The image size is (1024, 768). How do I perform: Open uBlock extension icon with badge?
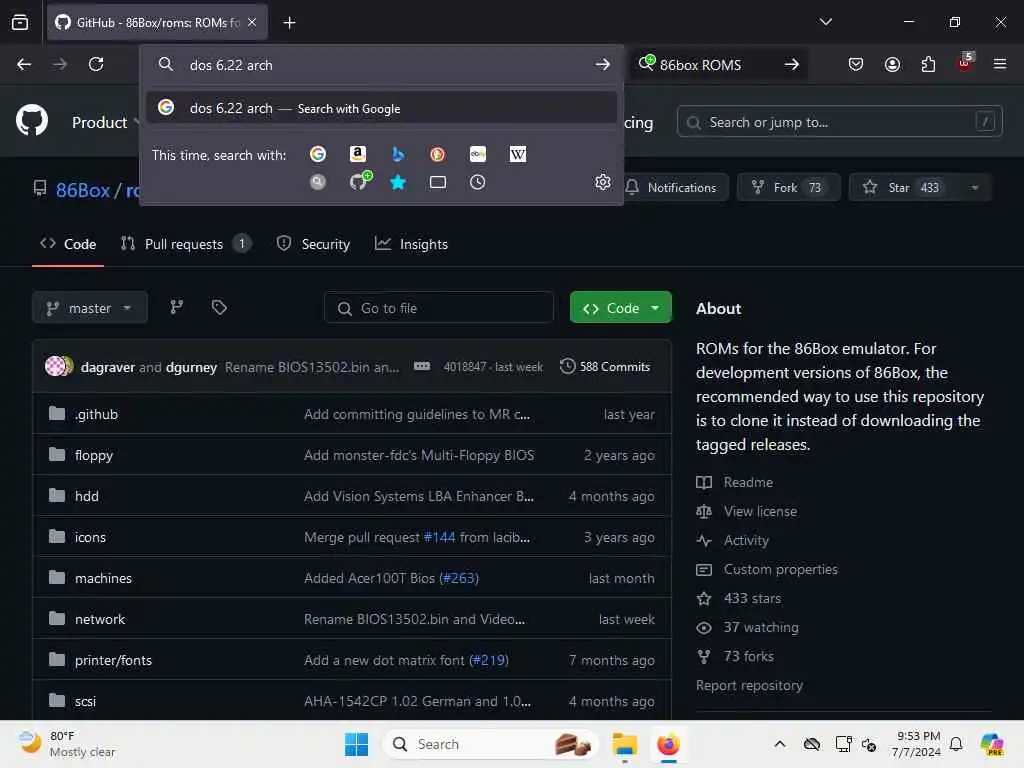965,63
